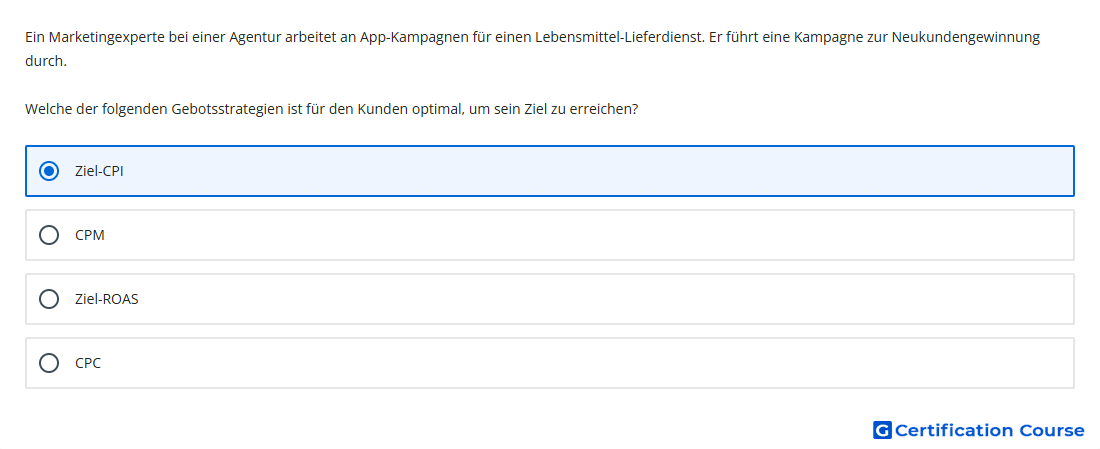Click the "CPM" answer label text
1100x449 pixels.
pyautogui.click(x=90, y=235)
